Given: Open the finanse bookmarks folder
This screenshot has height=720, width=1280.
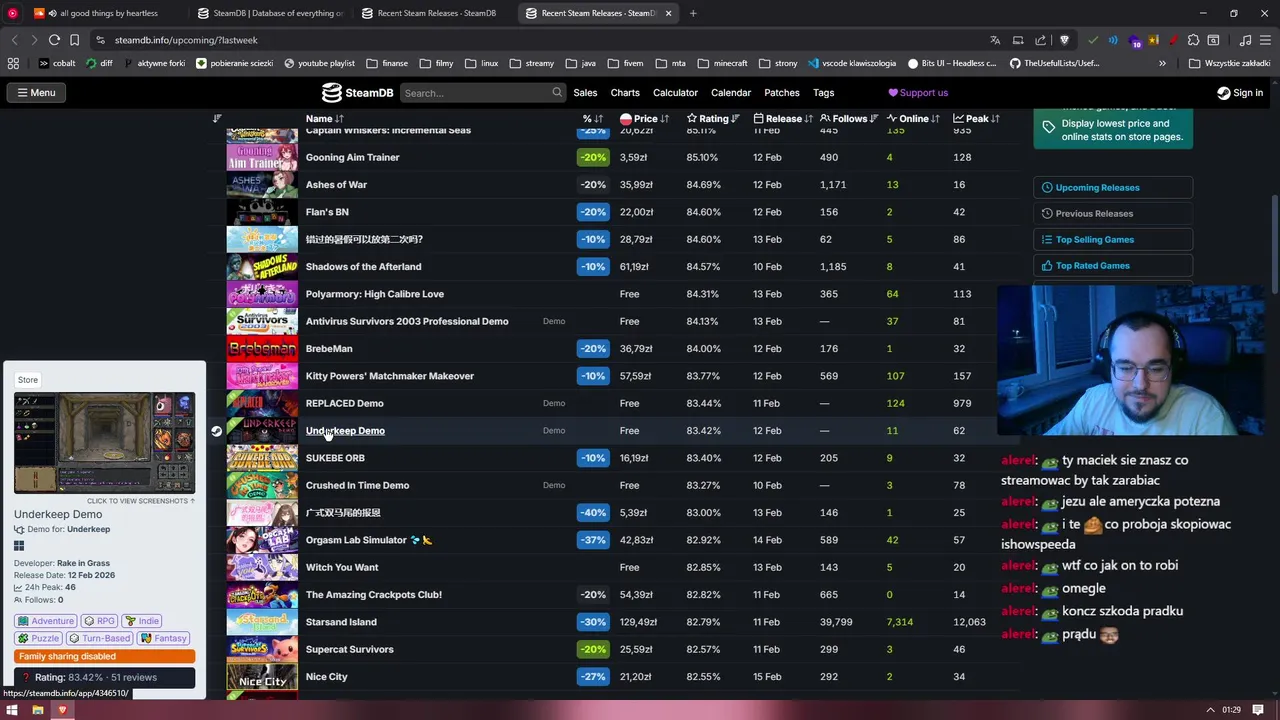Looking at the screenshot, I should tap(387, 63).
